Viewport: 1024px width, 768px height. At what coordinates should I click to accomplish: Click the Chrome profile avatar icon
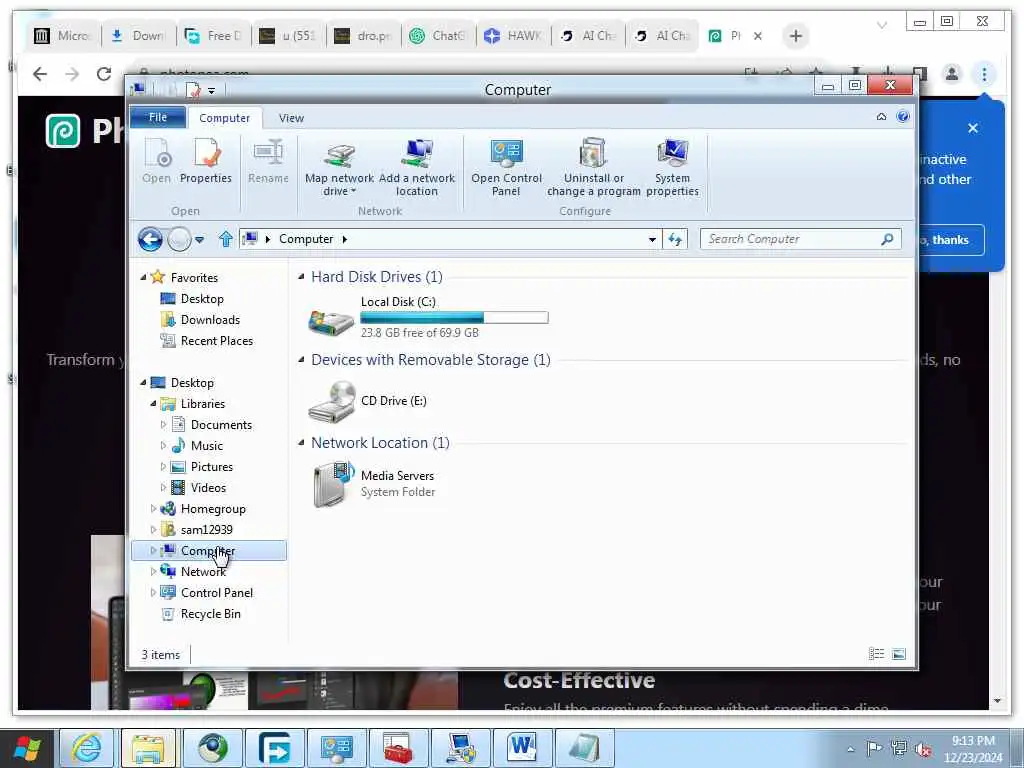pyautogui.click(x=952, y=74)
